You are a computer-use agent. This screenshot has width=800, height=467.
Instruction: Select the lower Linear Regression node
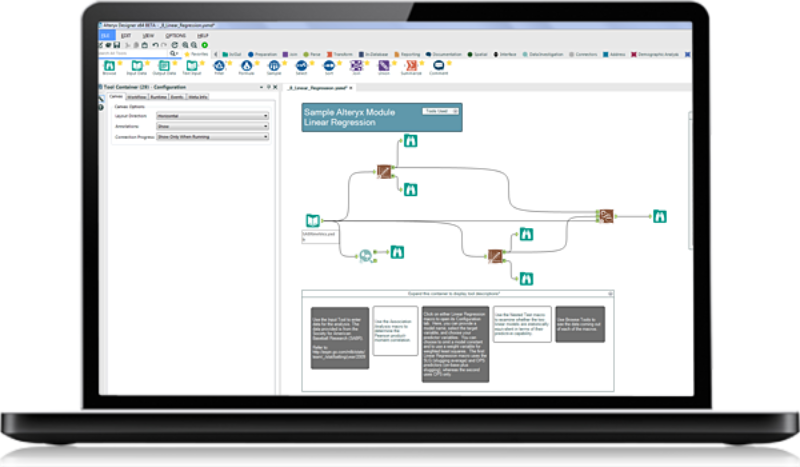click(495, 256)
